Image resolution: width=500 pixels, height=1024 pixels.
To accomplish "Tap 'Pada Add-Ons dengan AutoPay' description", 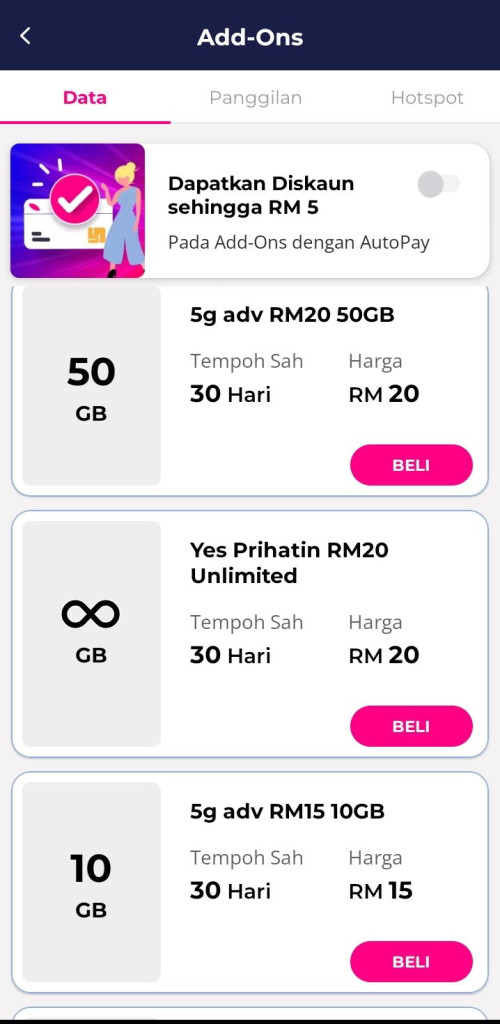I will click(299, 243).
